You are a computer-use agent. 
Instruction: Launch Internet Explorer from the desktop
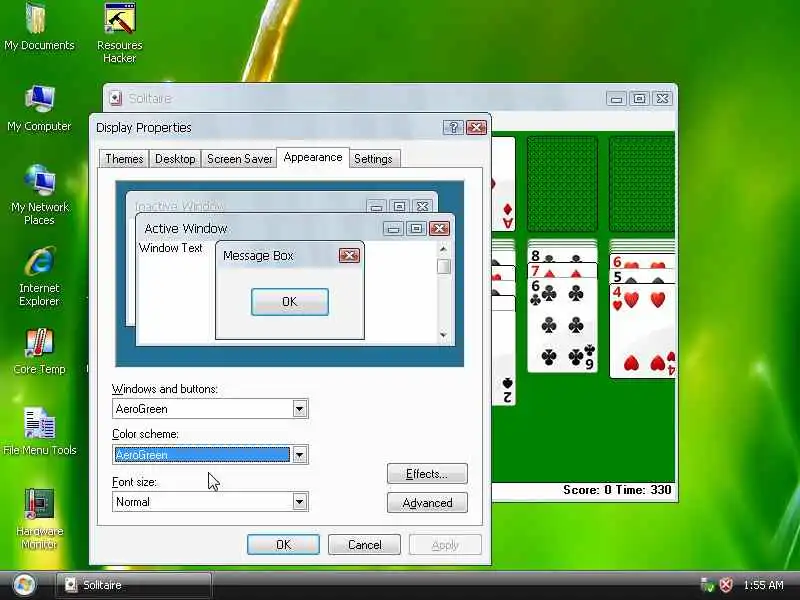point(39,277)
